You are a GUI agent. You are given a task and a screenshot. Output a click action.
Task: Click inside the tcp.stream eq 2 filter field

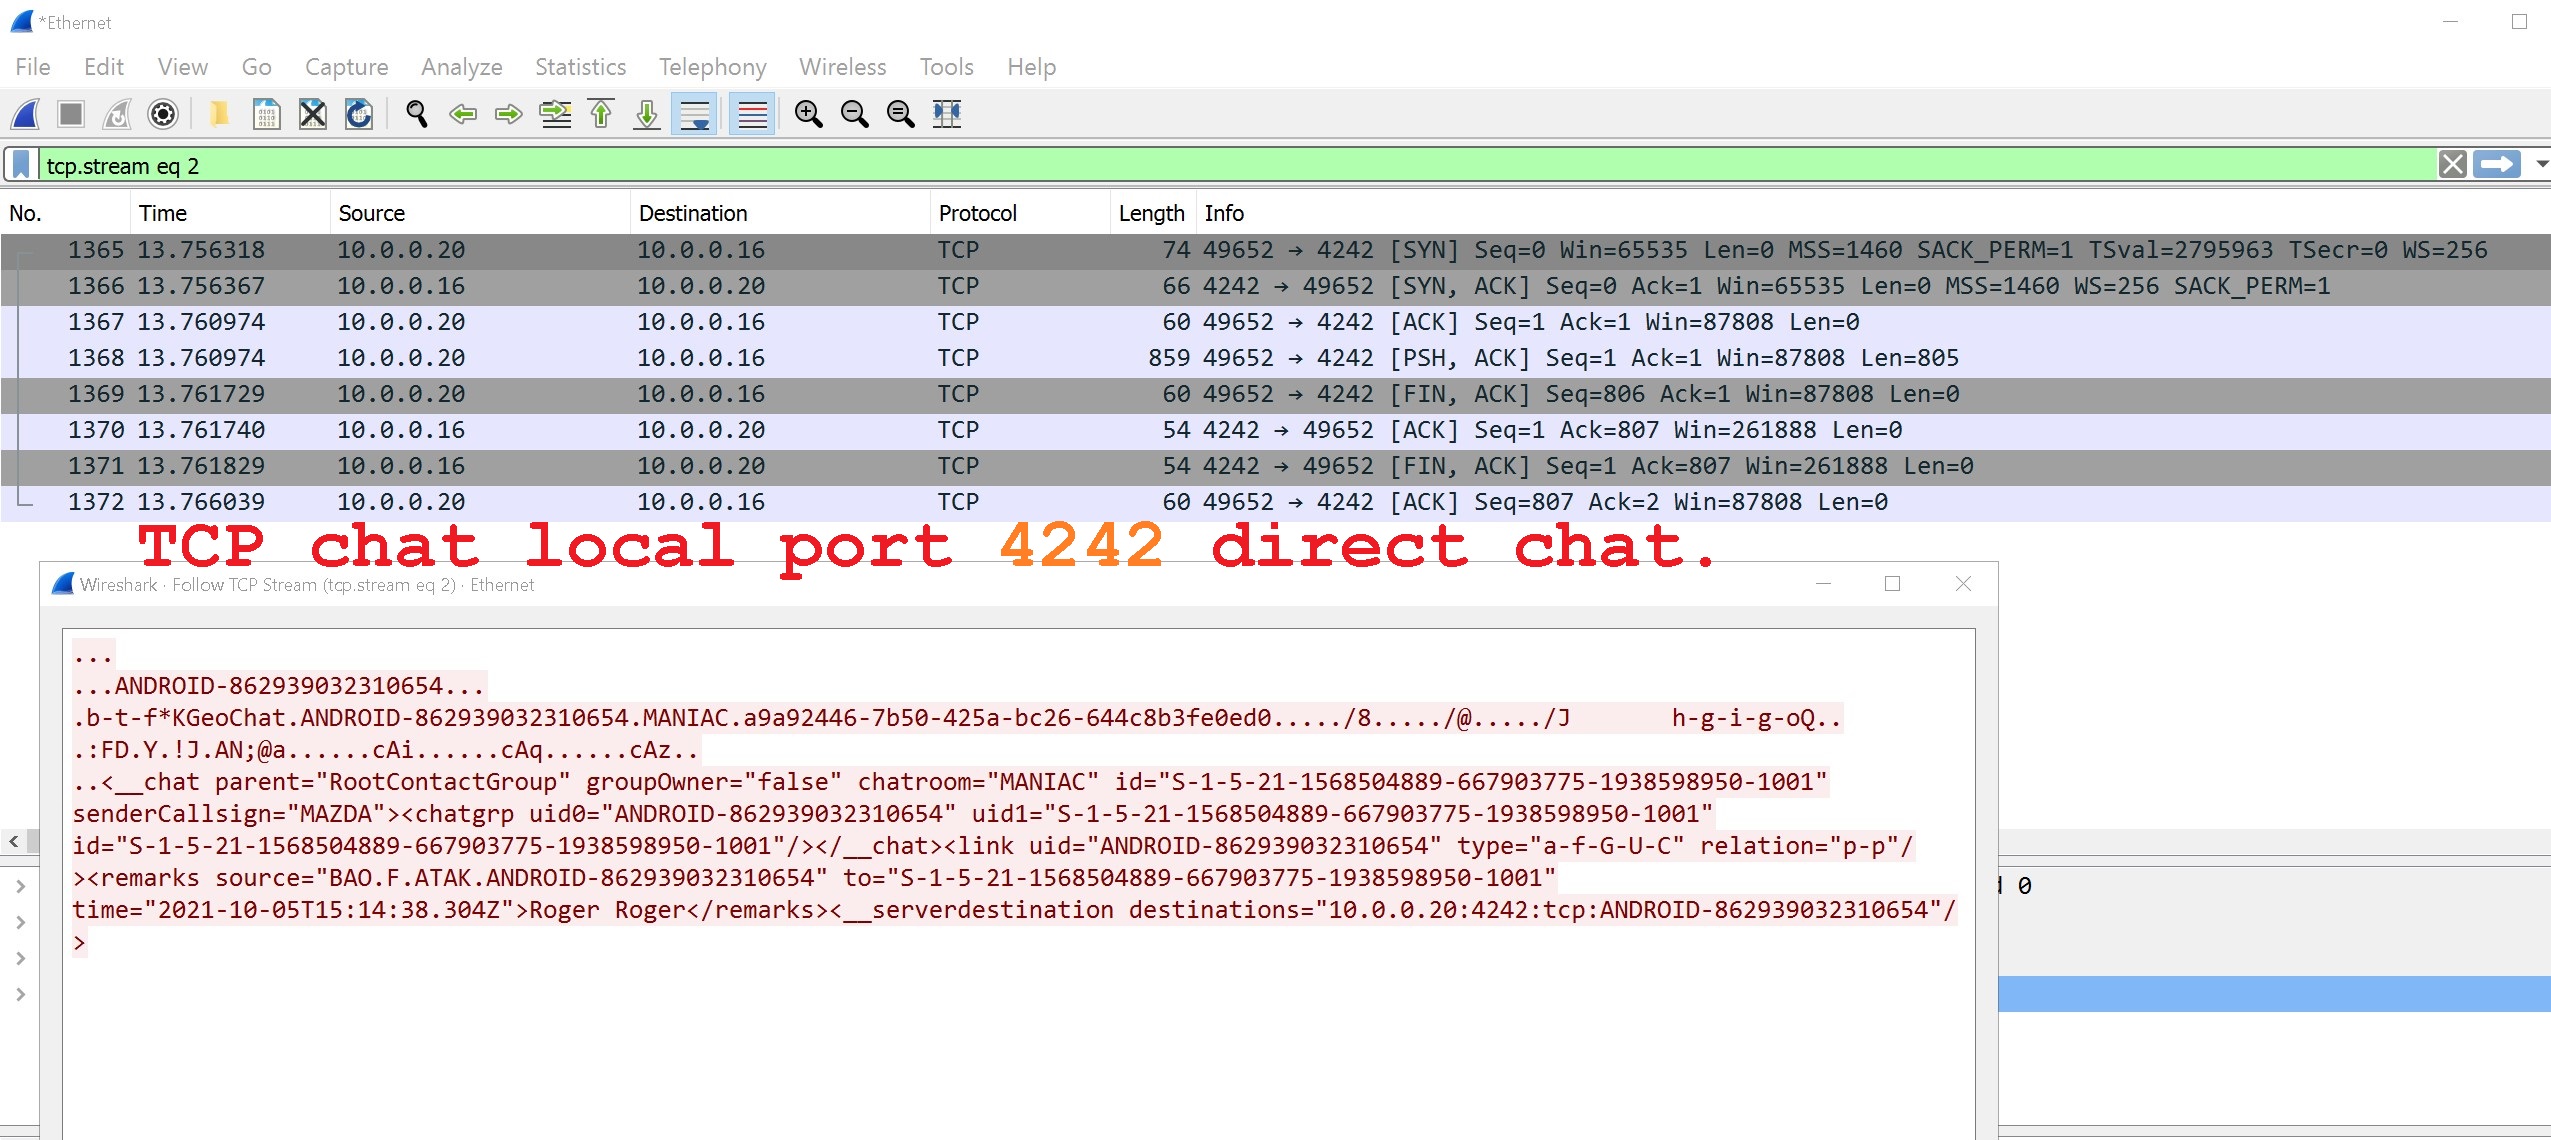1200,165
